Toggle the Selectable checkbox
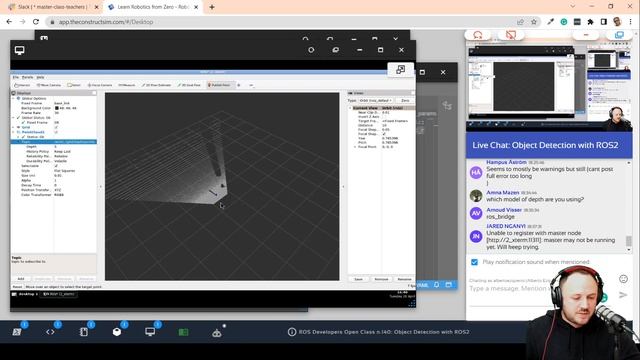Viewport: 640px width, 360px height. point(56,166)
